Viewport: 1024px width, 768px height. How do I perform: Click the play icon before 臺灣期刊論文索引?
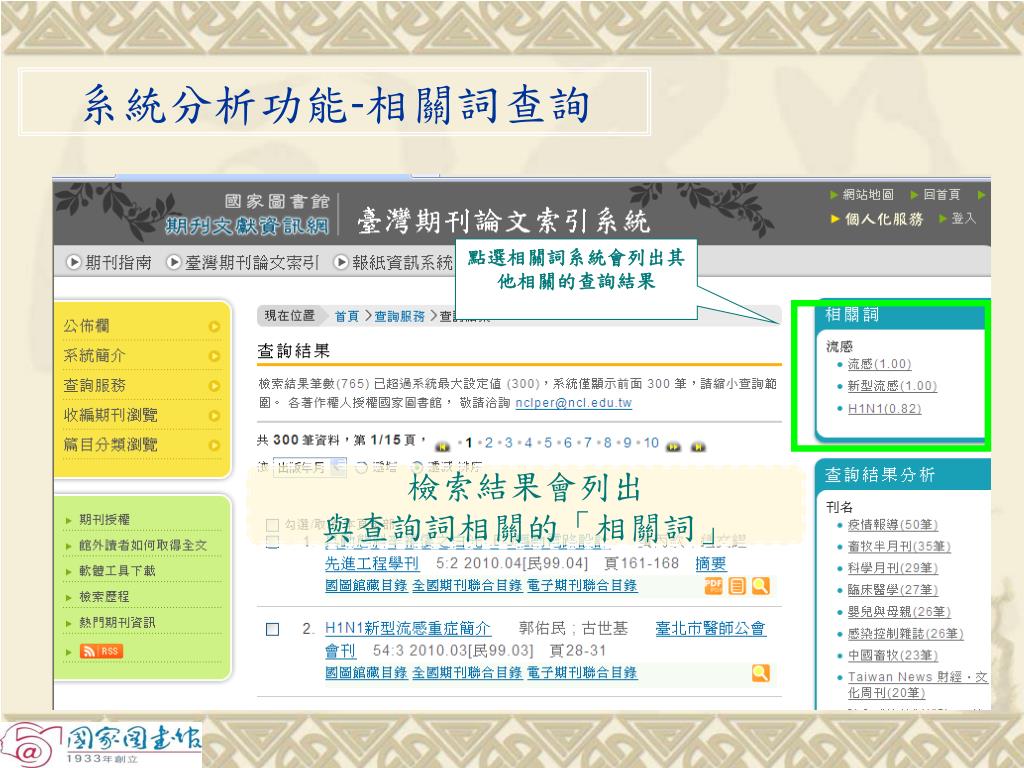click(x=174, y=263)
